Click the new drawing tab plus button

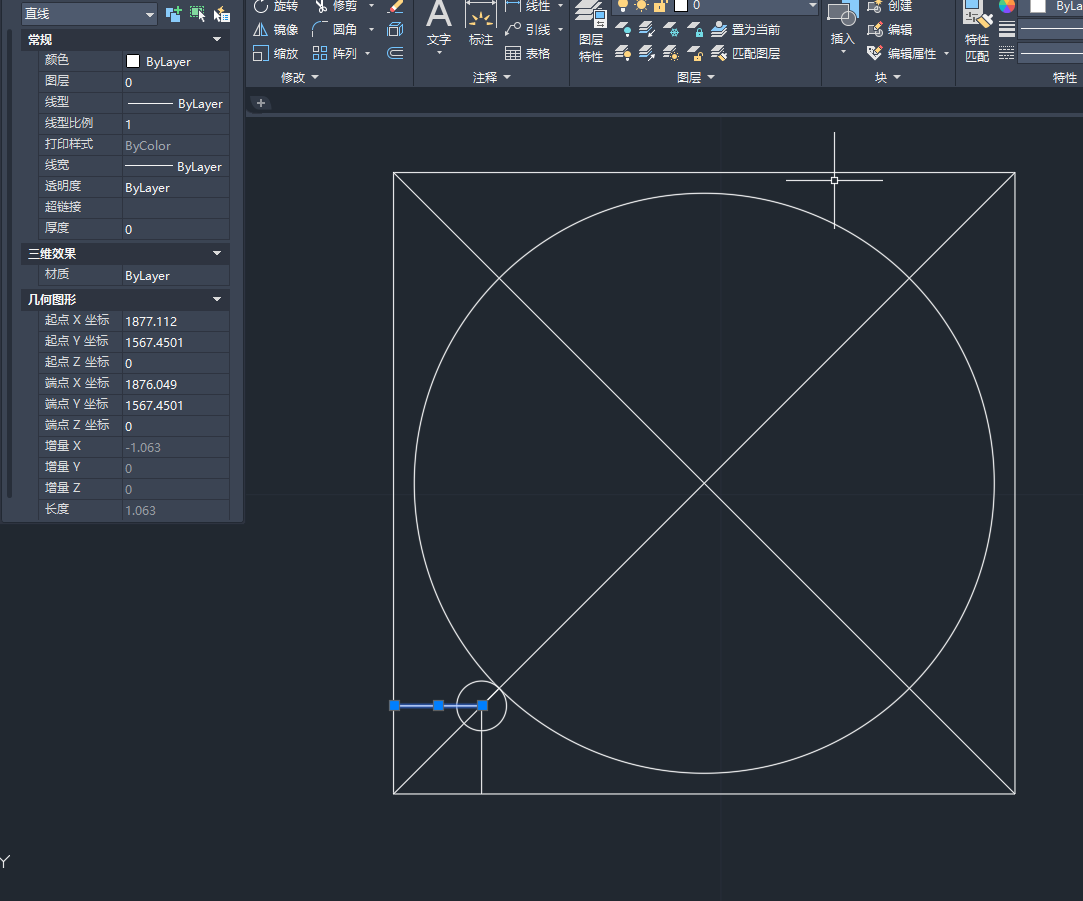pyautogui.click(x=261, y=103)
